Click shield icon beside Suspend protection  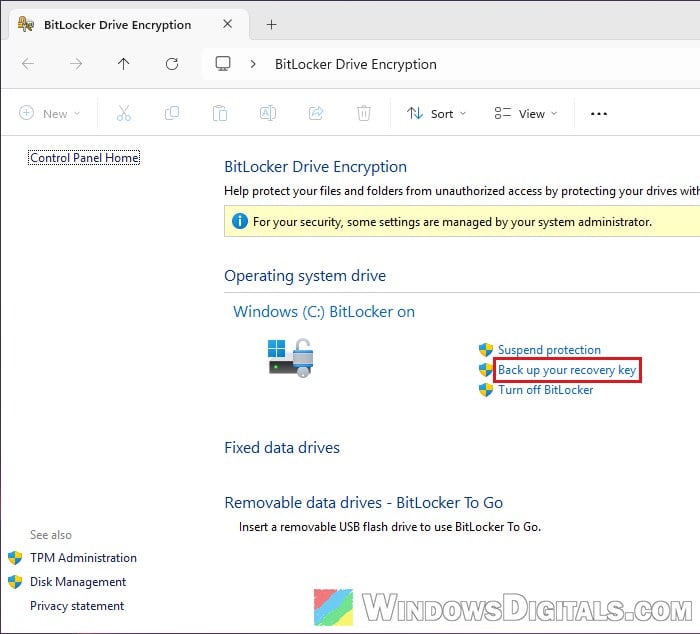(x=486, y=350)
